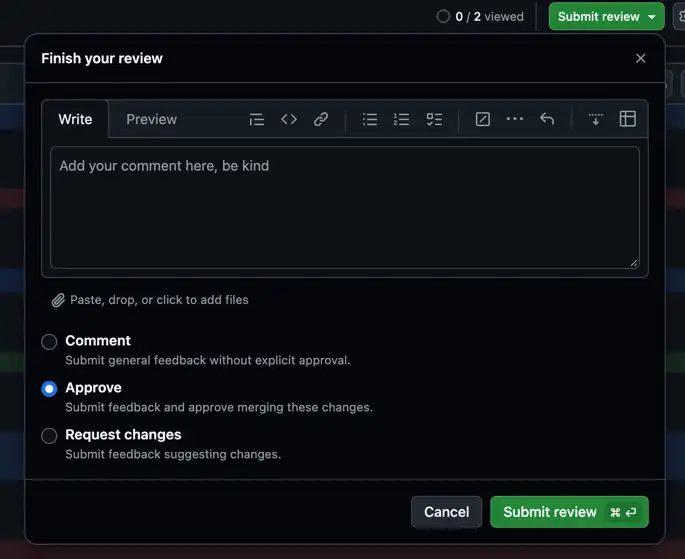This screenshot has width=685, height=559.
Task: Switch to the Preview tab
Action: pyautogui.click(x=152, y=119)
